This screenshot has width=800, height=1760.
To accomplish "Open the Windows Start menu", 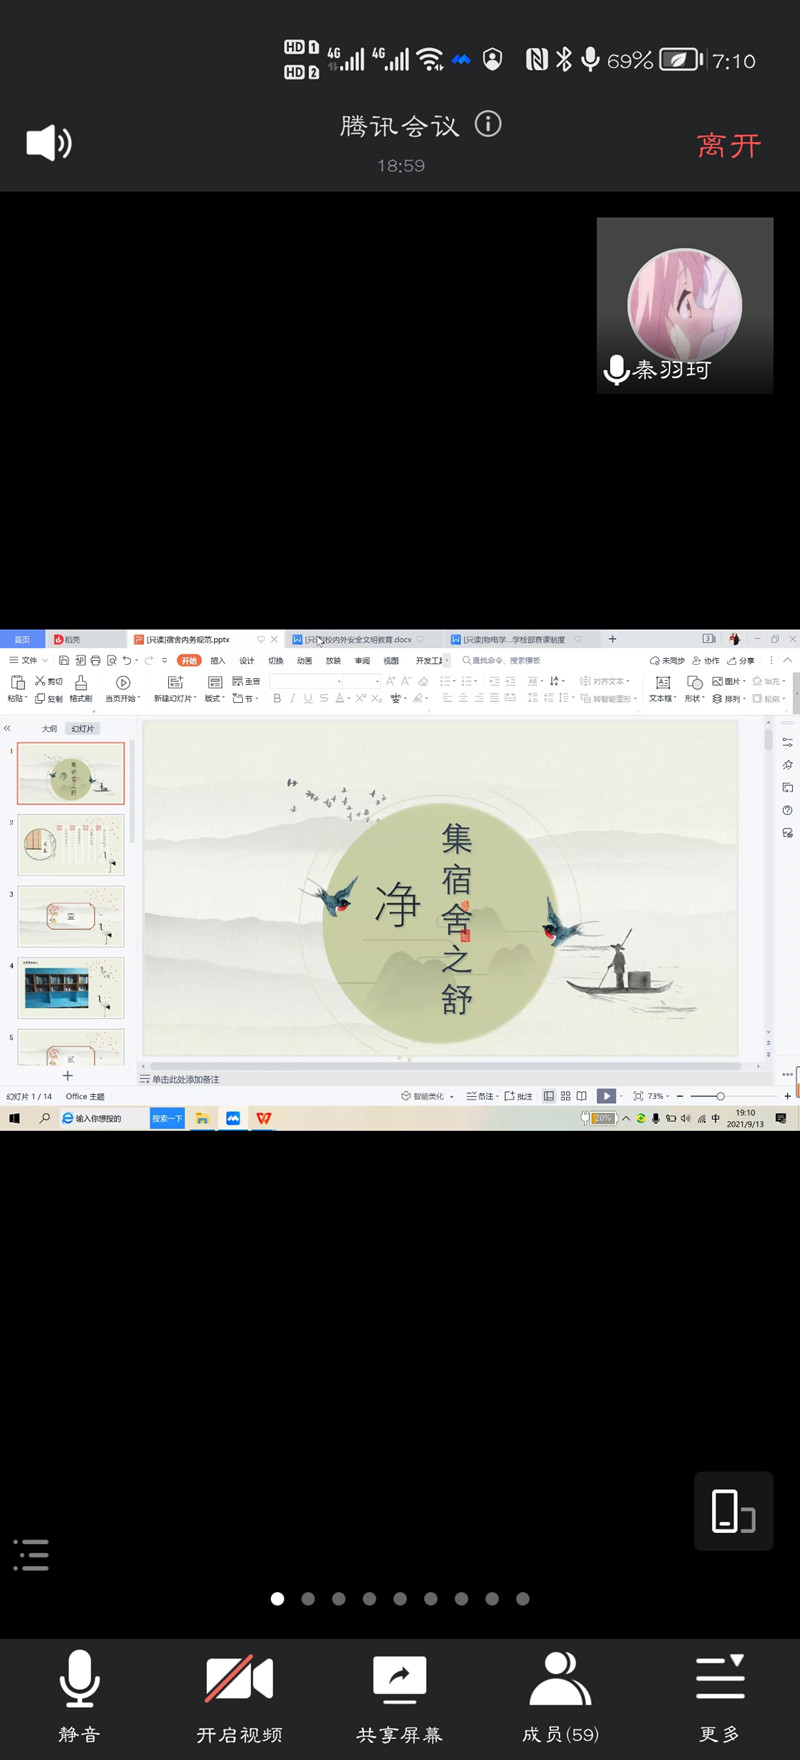I will (x=15, y=1118).
